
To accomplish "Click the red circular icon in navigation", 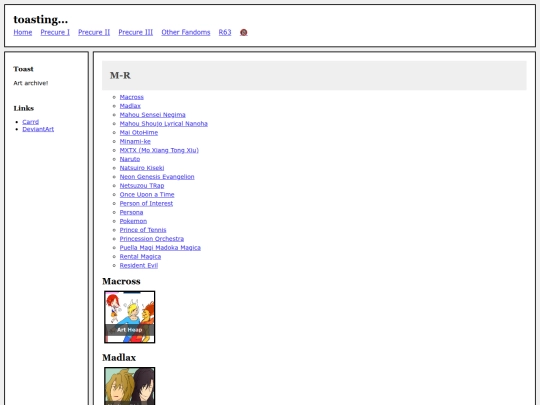I will point(243,32).
